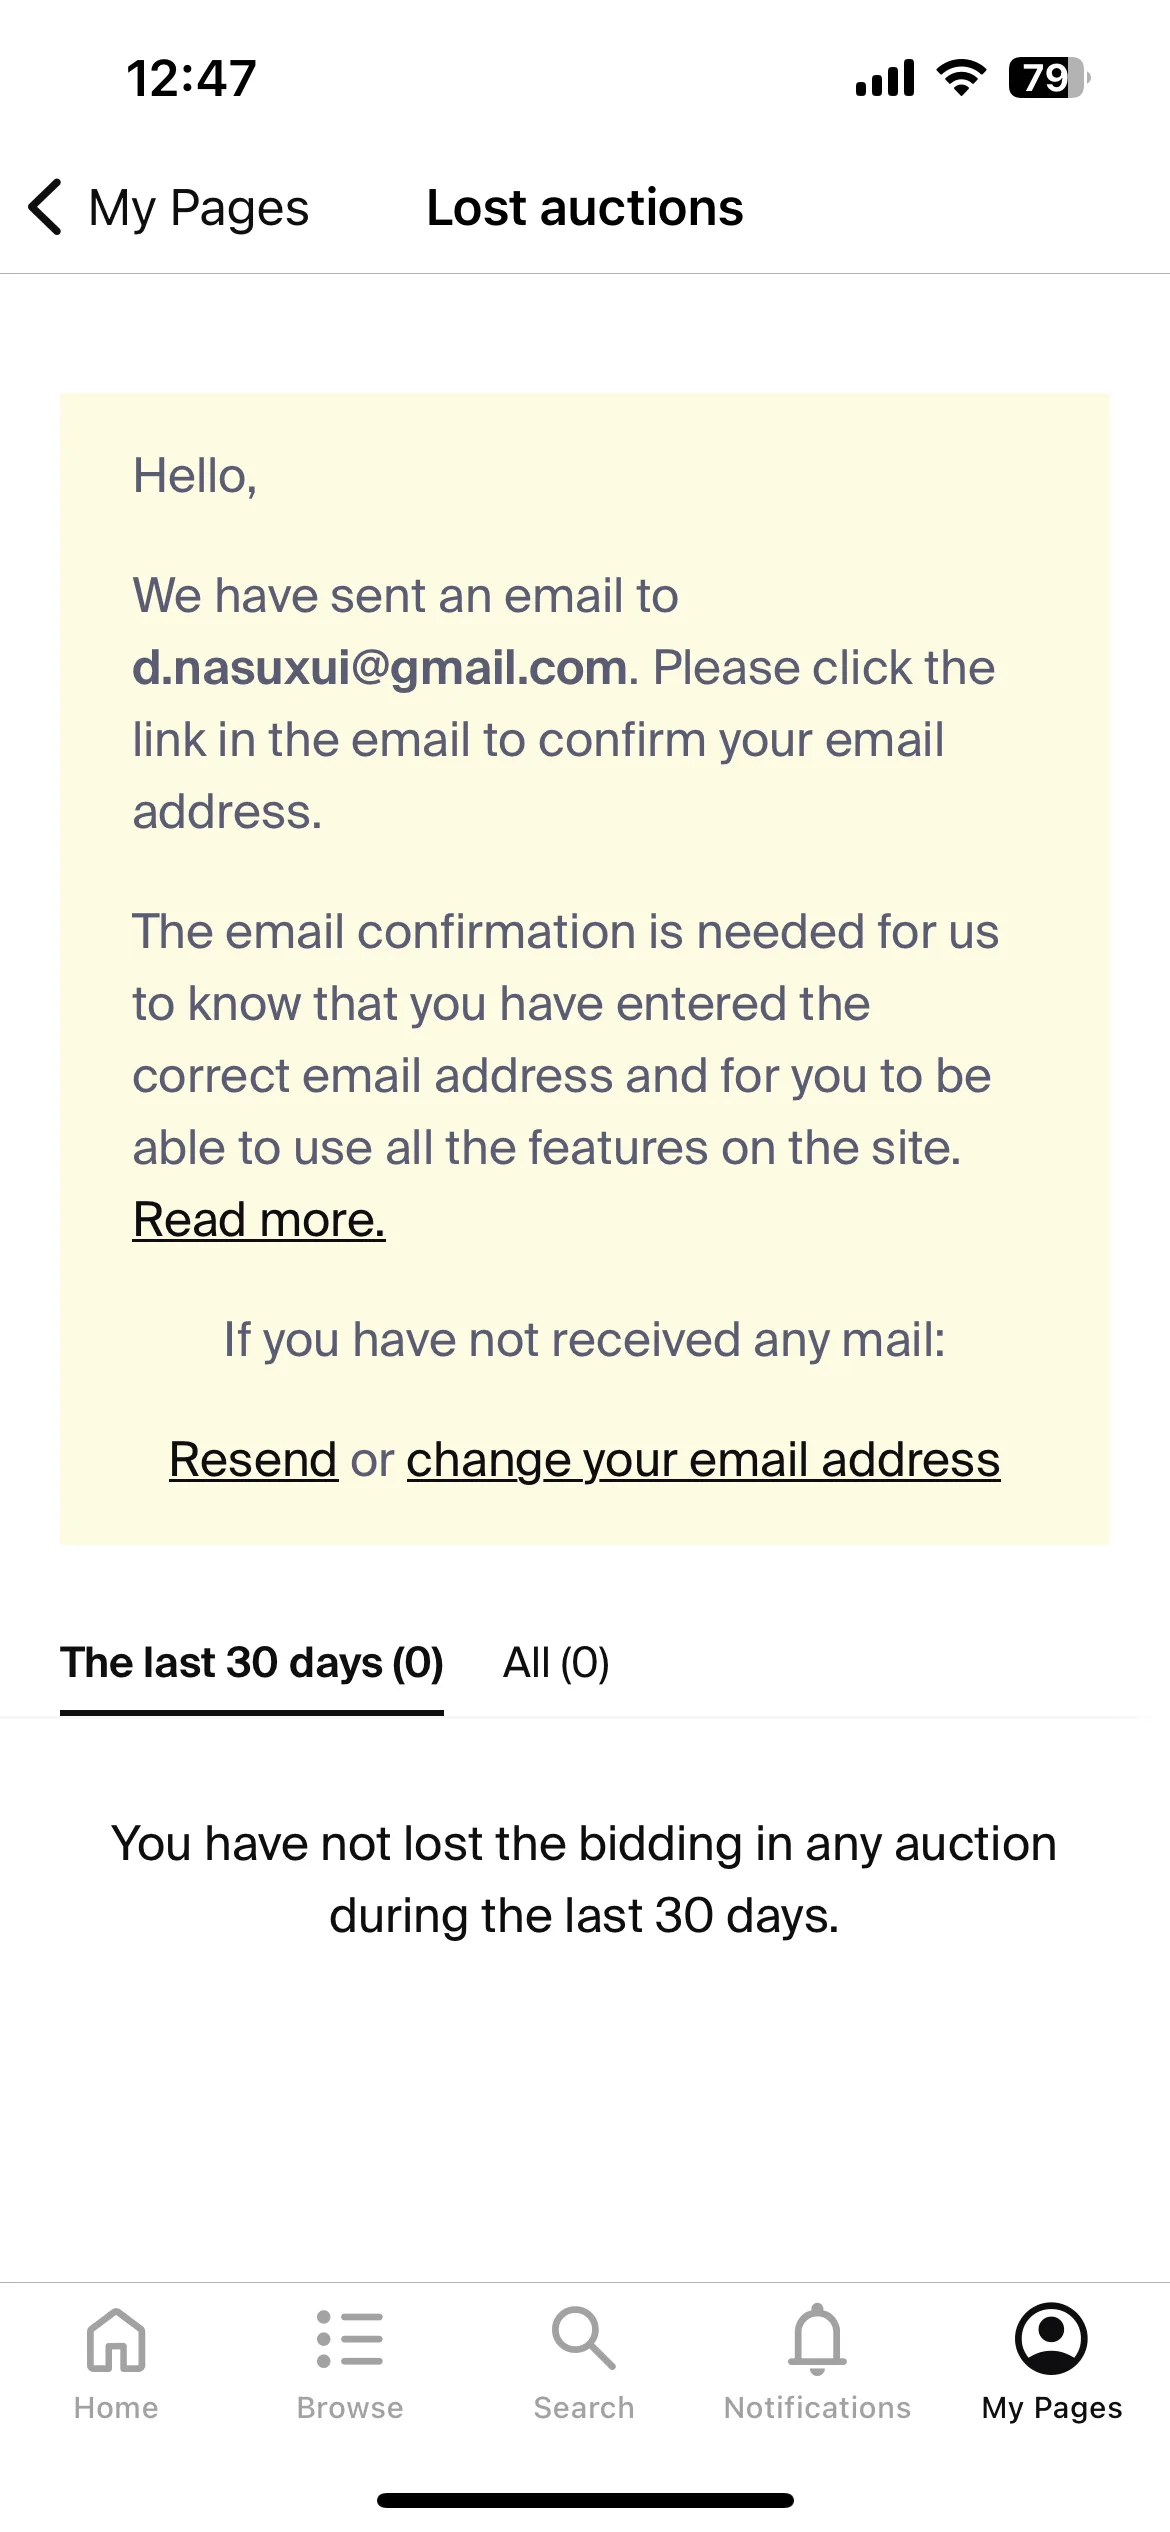Tap the battery indicator in status bar
This screenshot has width=1170, height=2532.
(1049, 77)
